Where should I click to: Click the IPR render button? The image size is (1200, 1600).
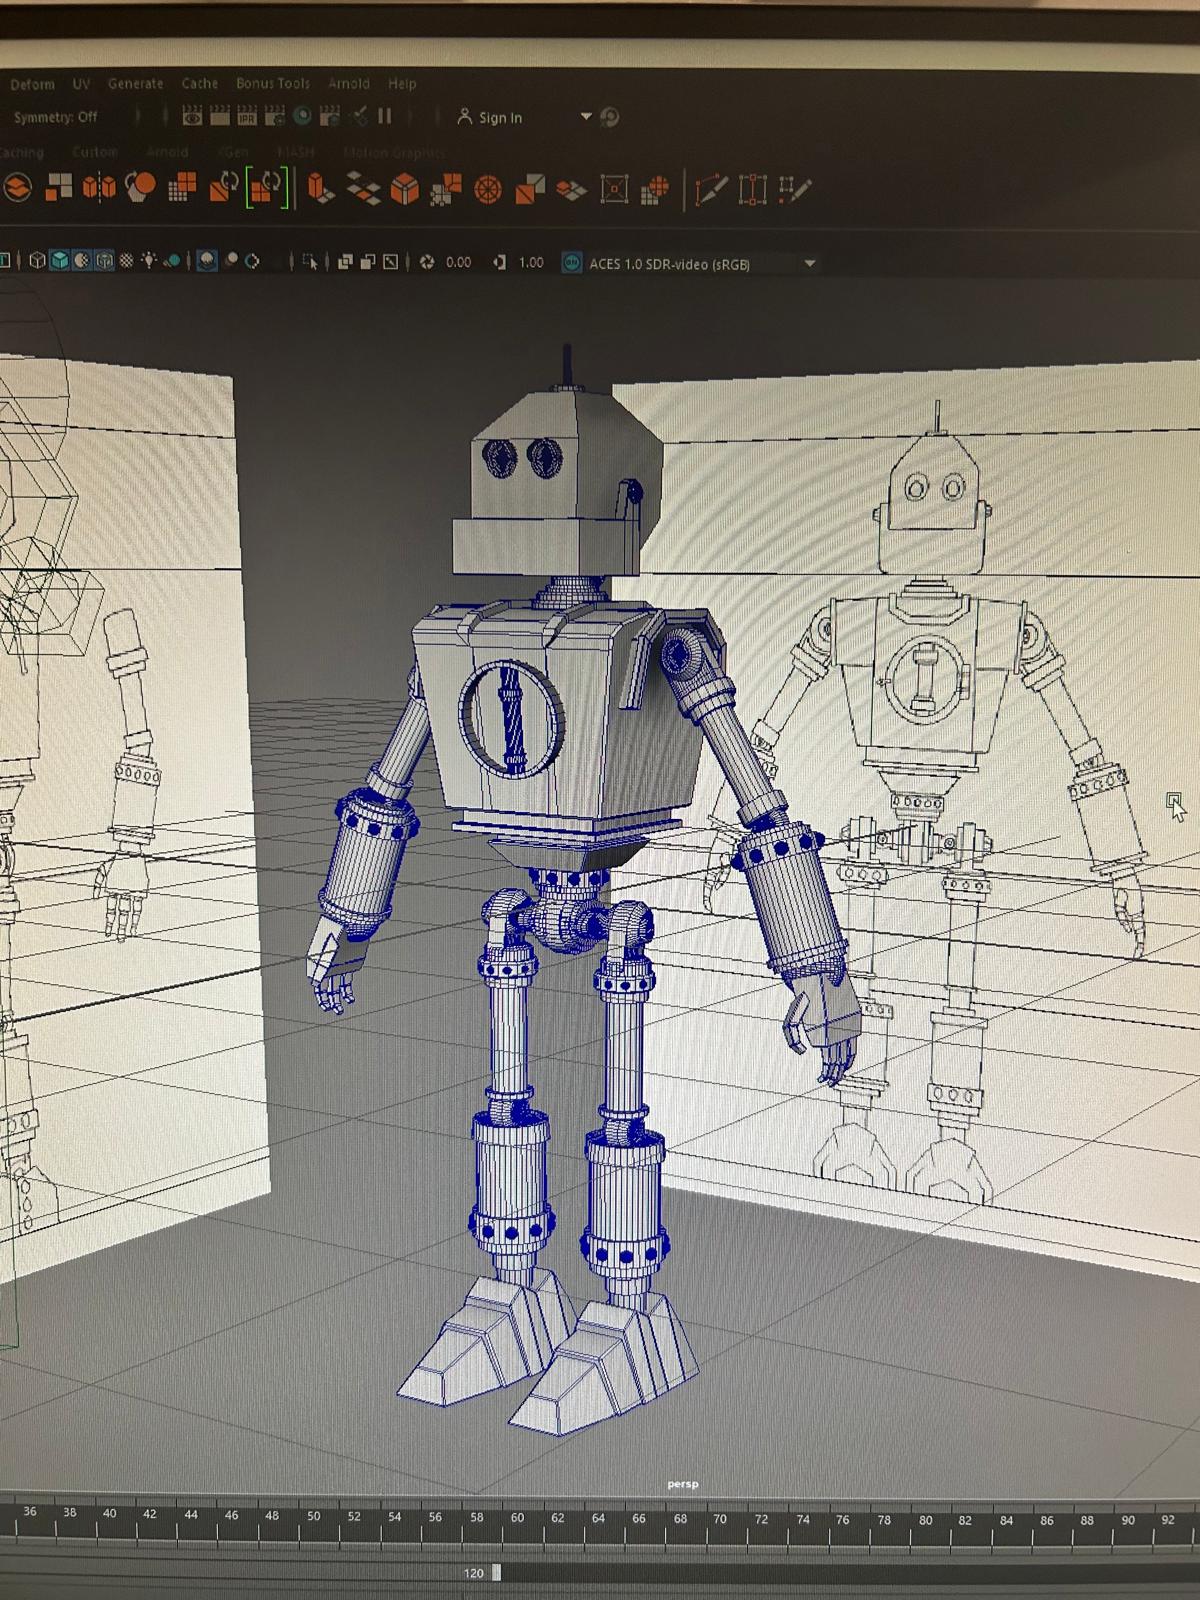[x=246, y=117]
